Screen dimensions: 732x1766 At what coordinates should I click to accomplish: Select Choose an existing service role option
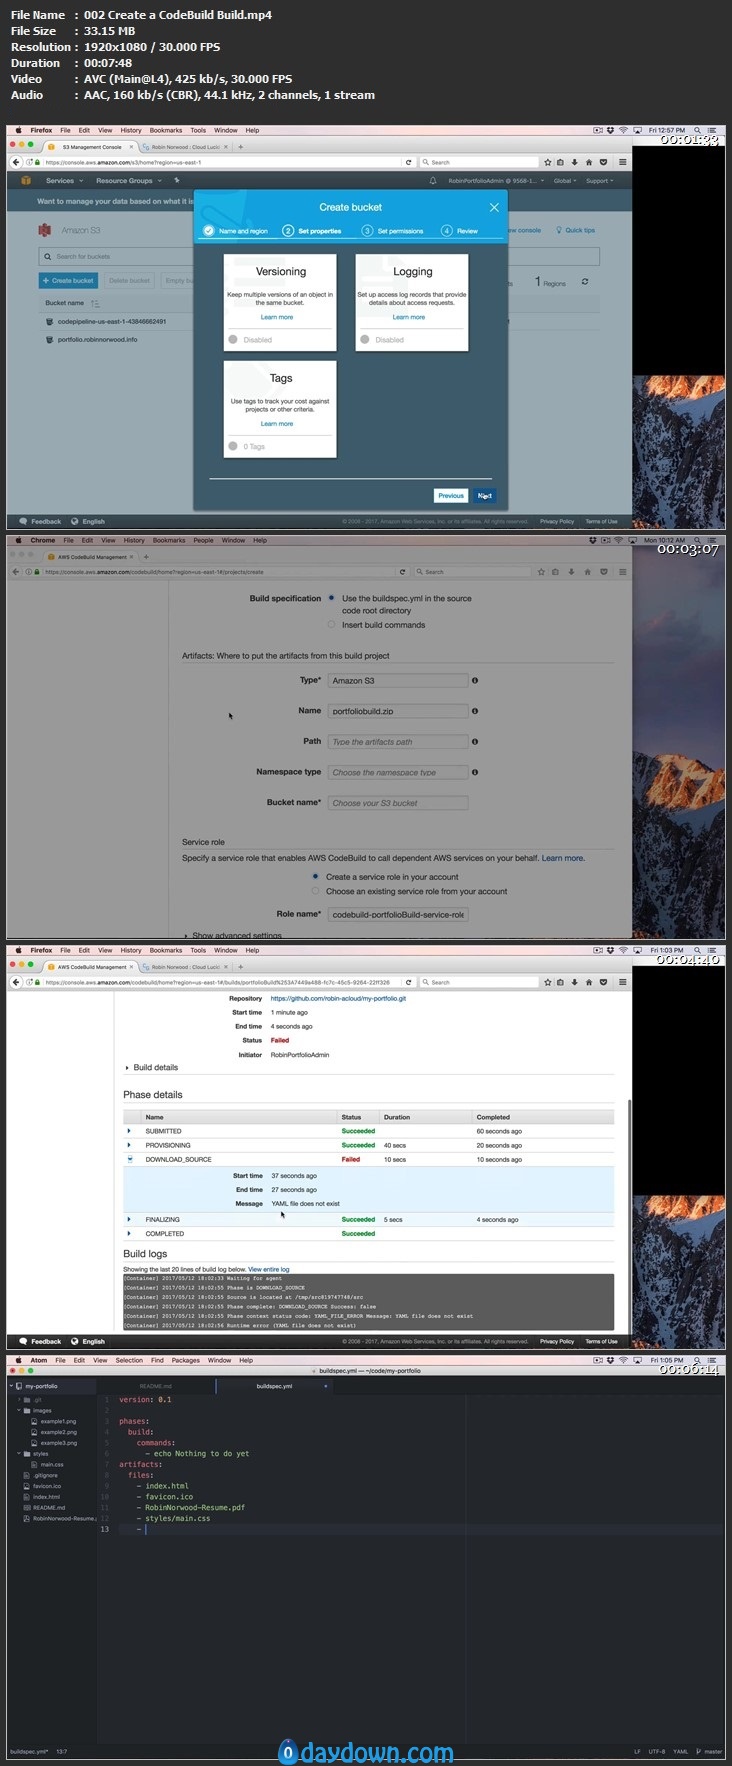point(316,891)
